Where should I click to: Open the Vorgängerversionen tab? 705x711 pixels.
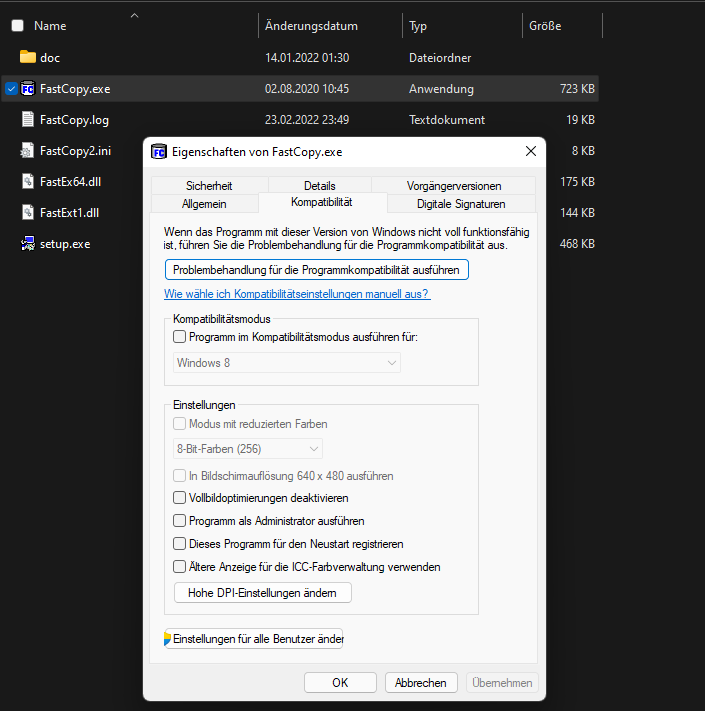click(454, 186)
